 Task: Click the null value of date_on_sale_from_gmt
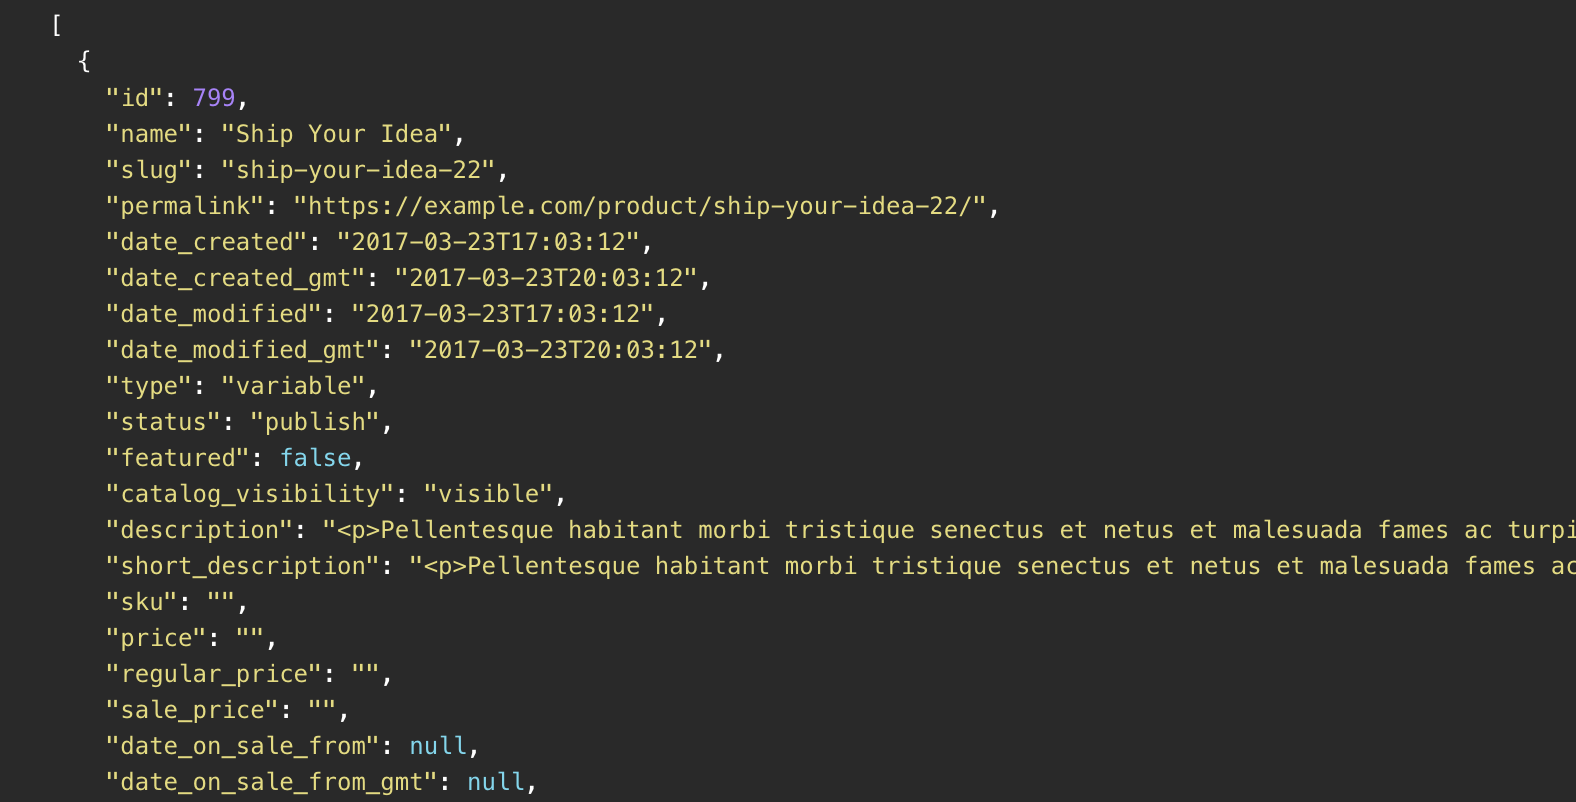tap(496, 782)
